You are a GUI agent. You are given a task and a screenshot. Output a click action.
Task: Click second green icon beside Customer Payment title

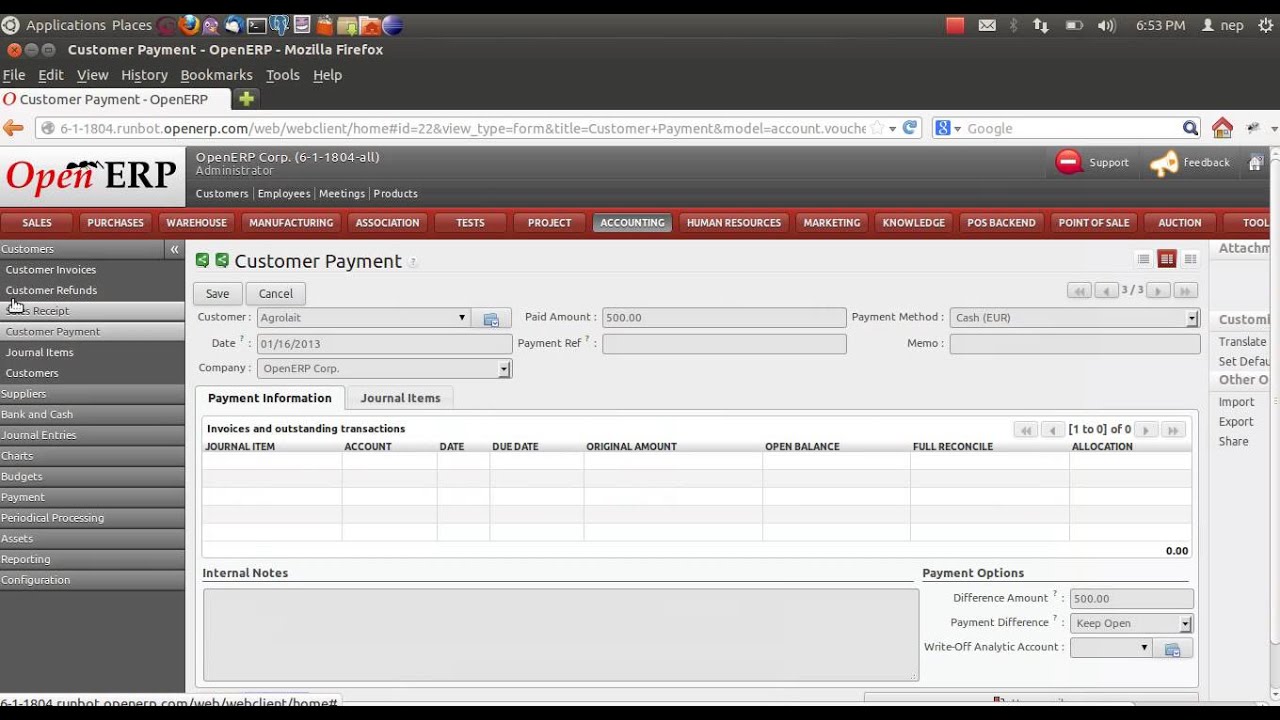point(222,260)
